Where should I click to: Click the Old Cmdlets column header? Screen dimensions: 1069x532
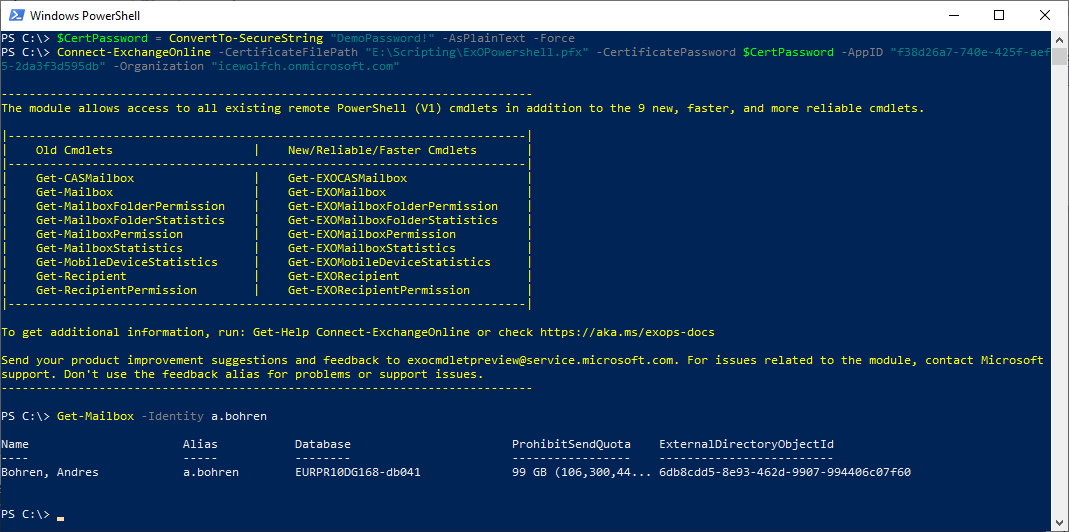tap(74, 150)
